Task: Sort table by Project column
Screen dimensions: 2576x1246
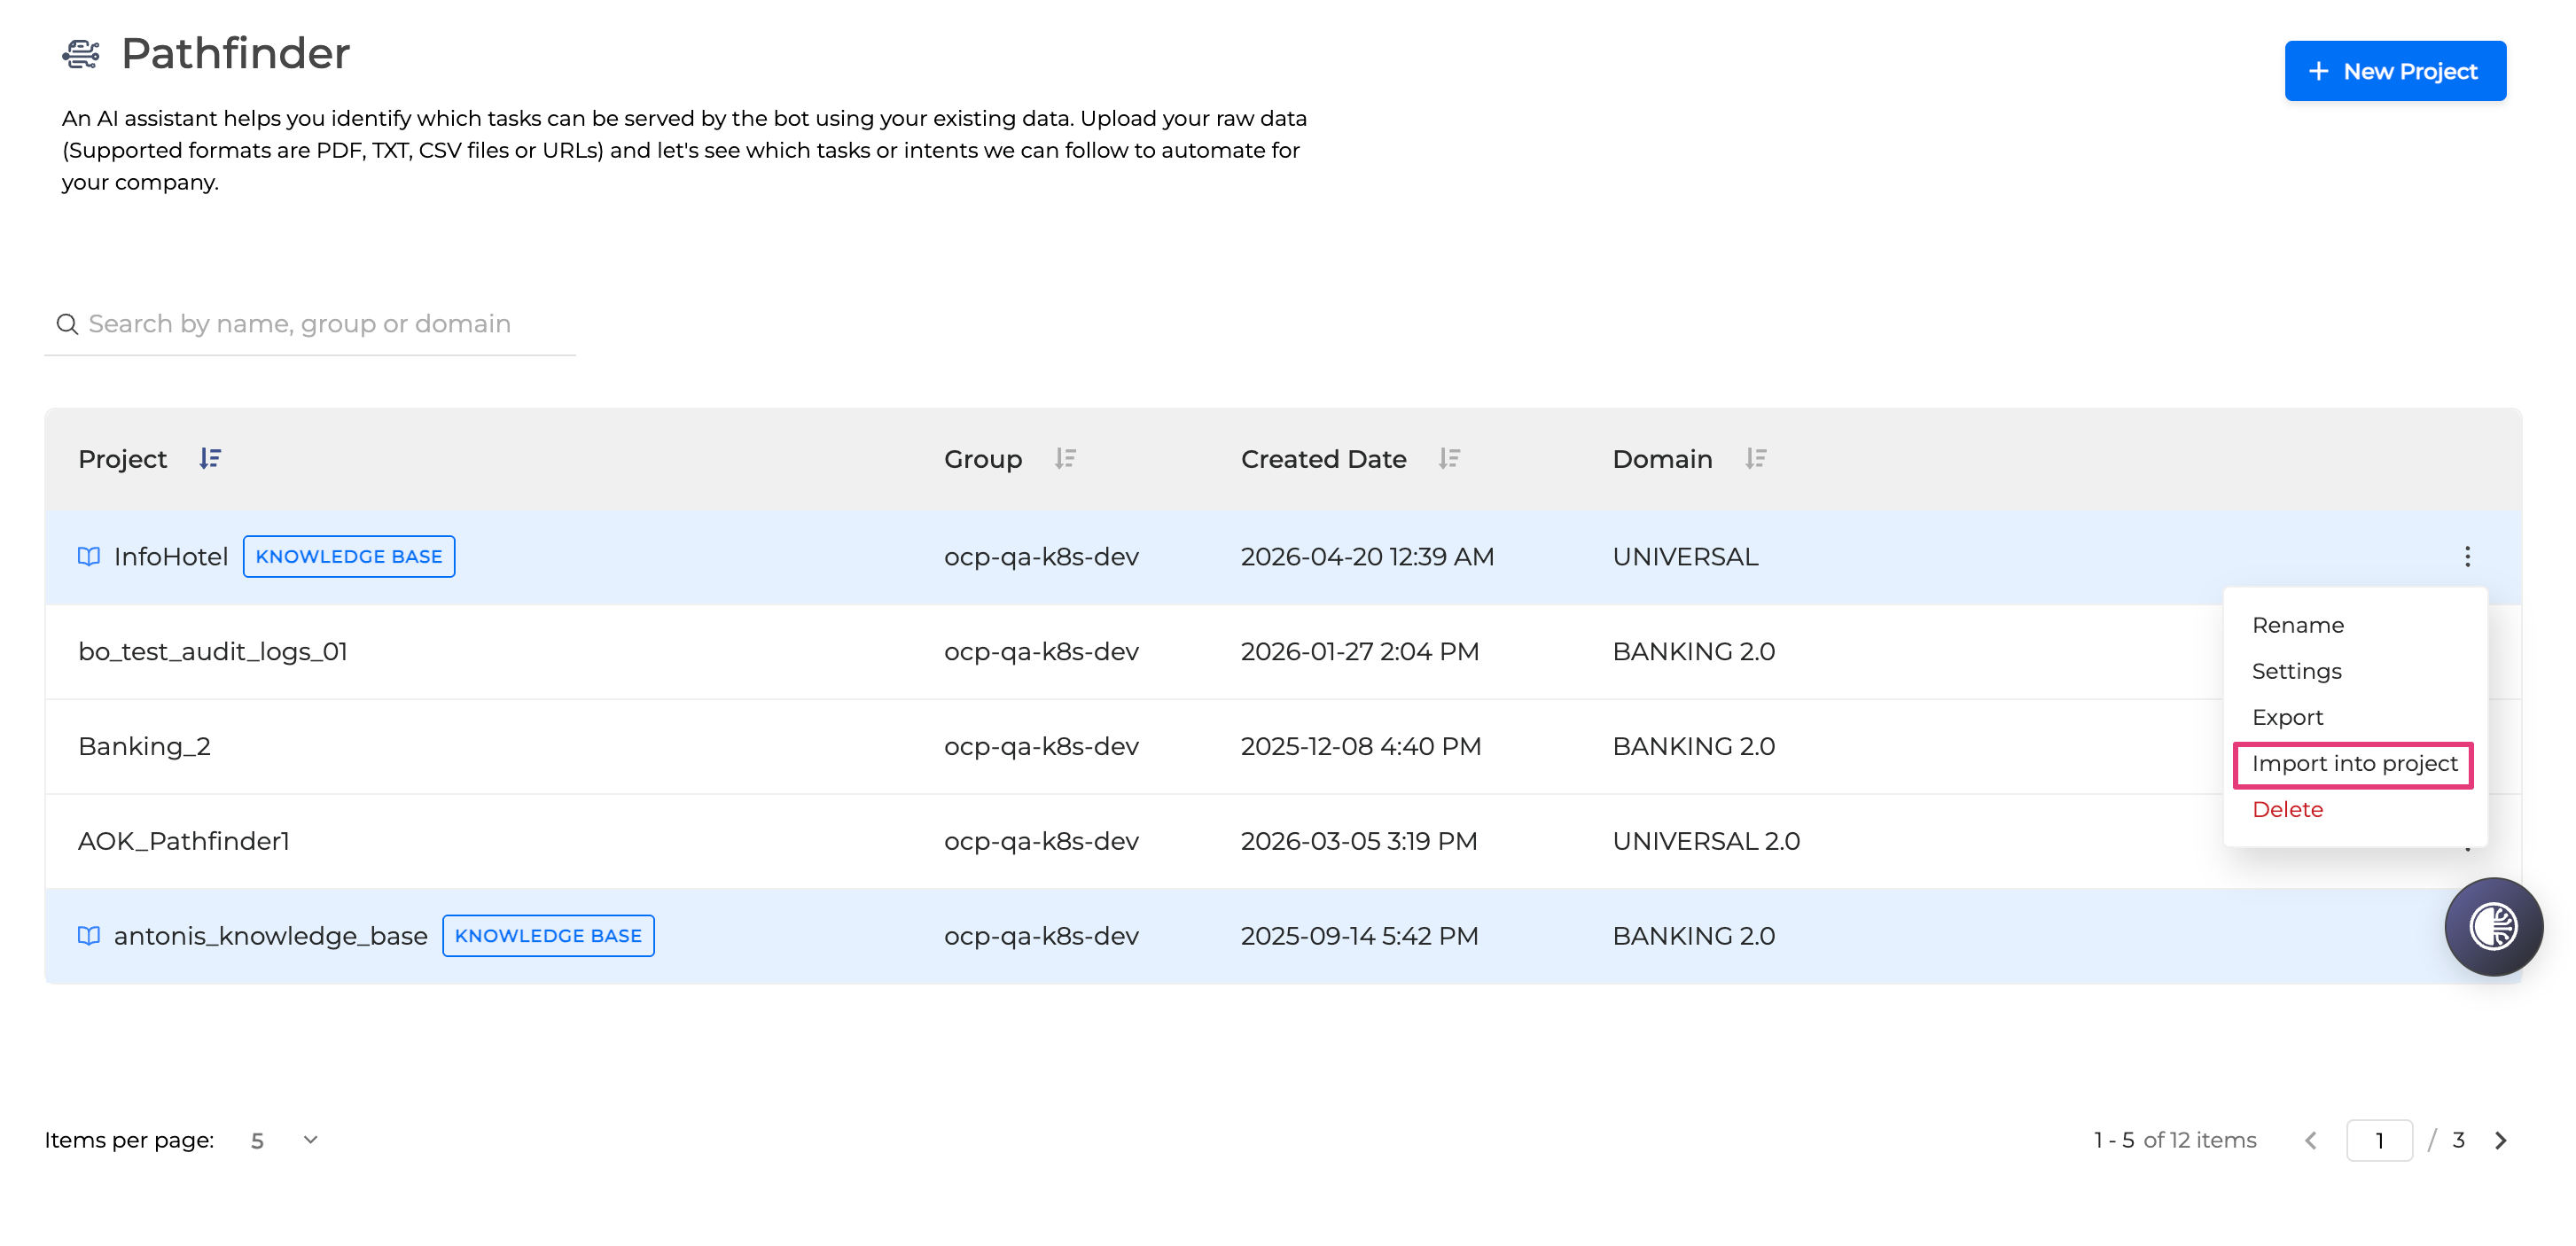Action: tap(209, 459)
